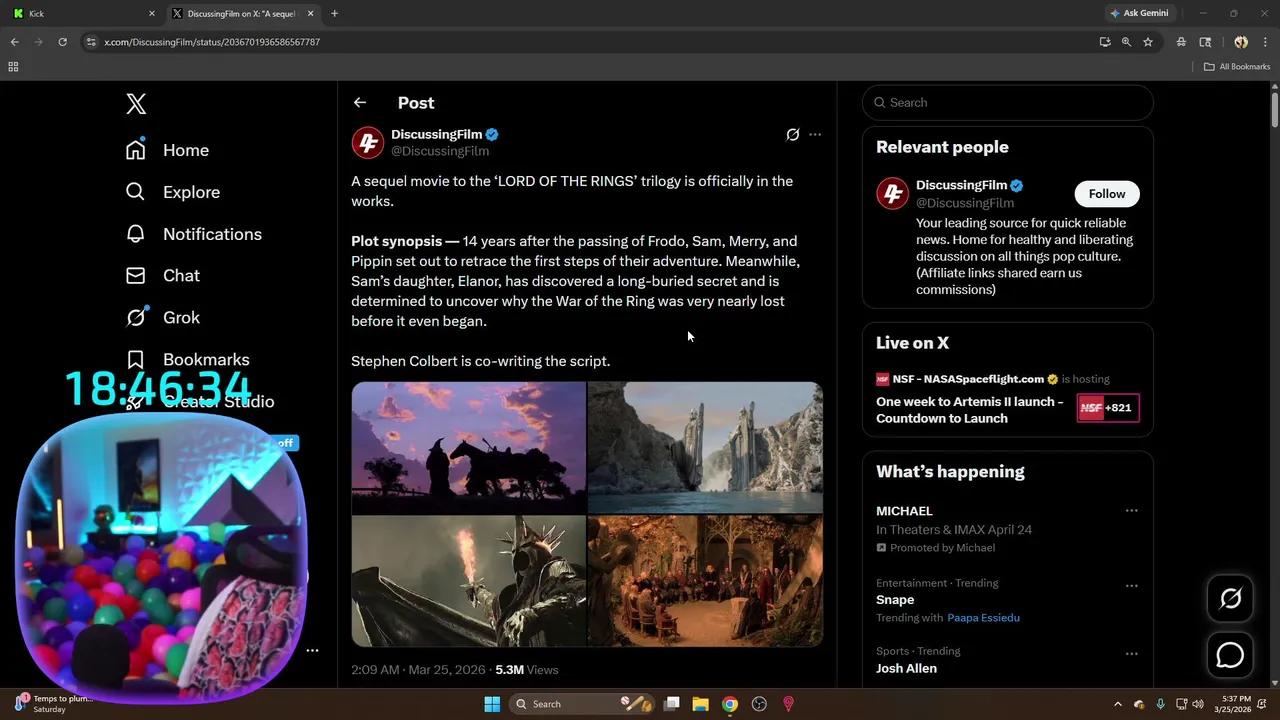Open Chrome three-dot menu
1280x720 pixels.
[x=1265, y=42]
